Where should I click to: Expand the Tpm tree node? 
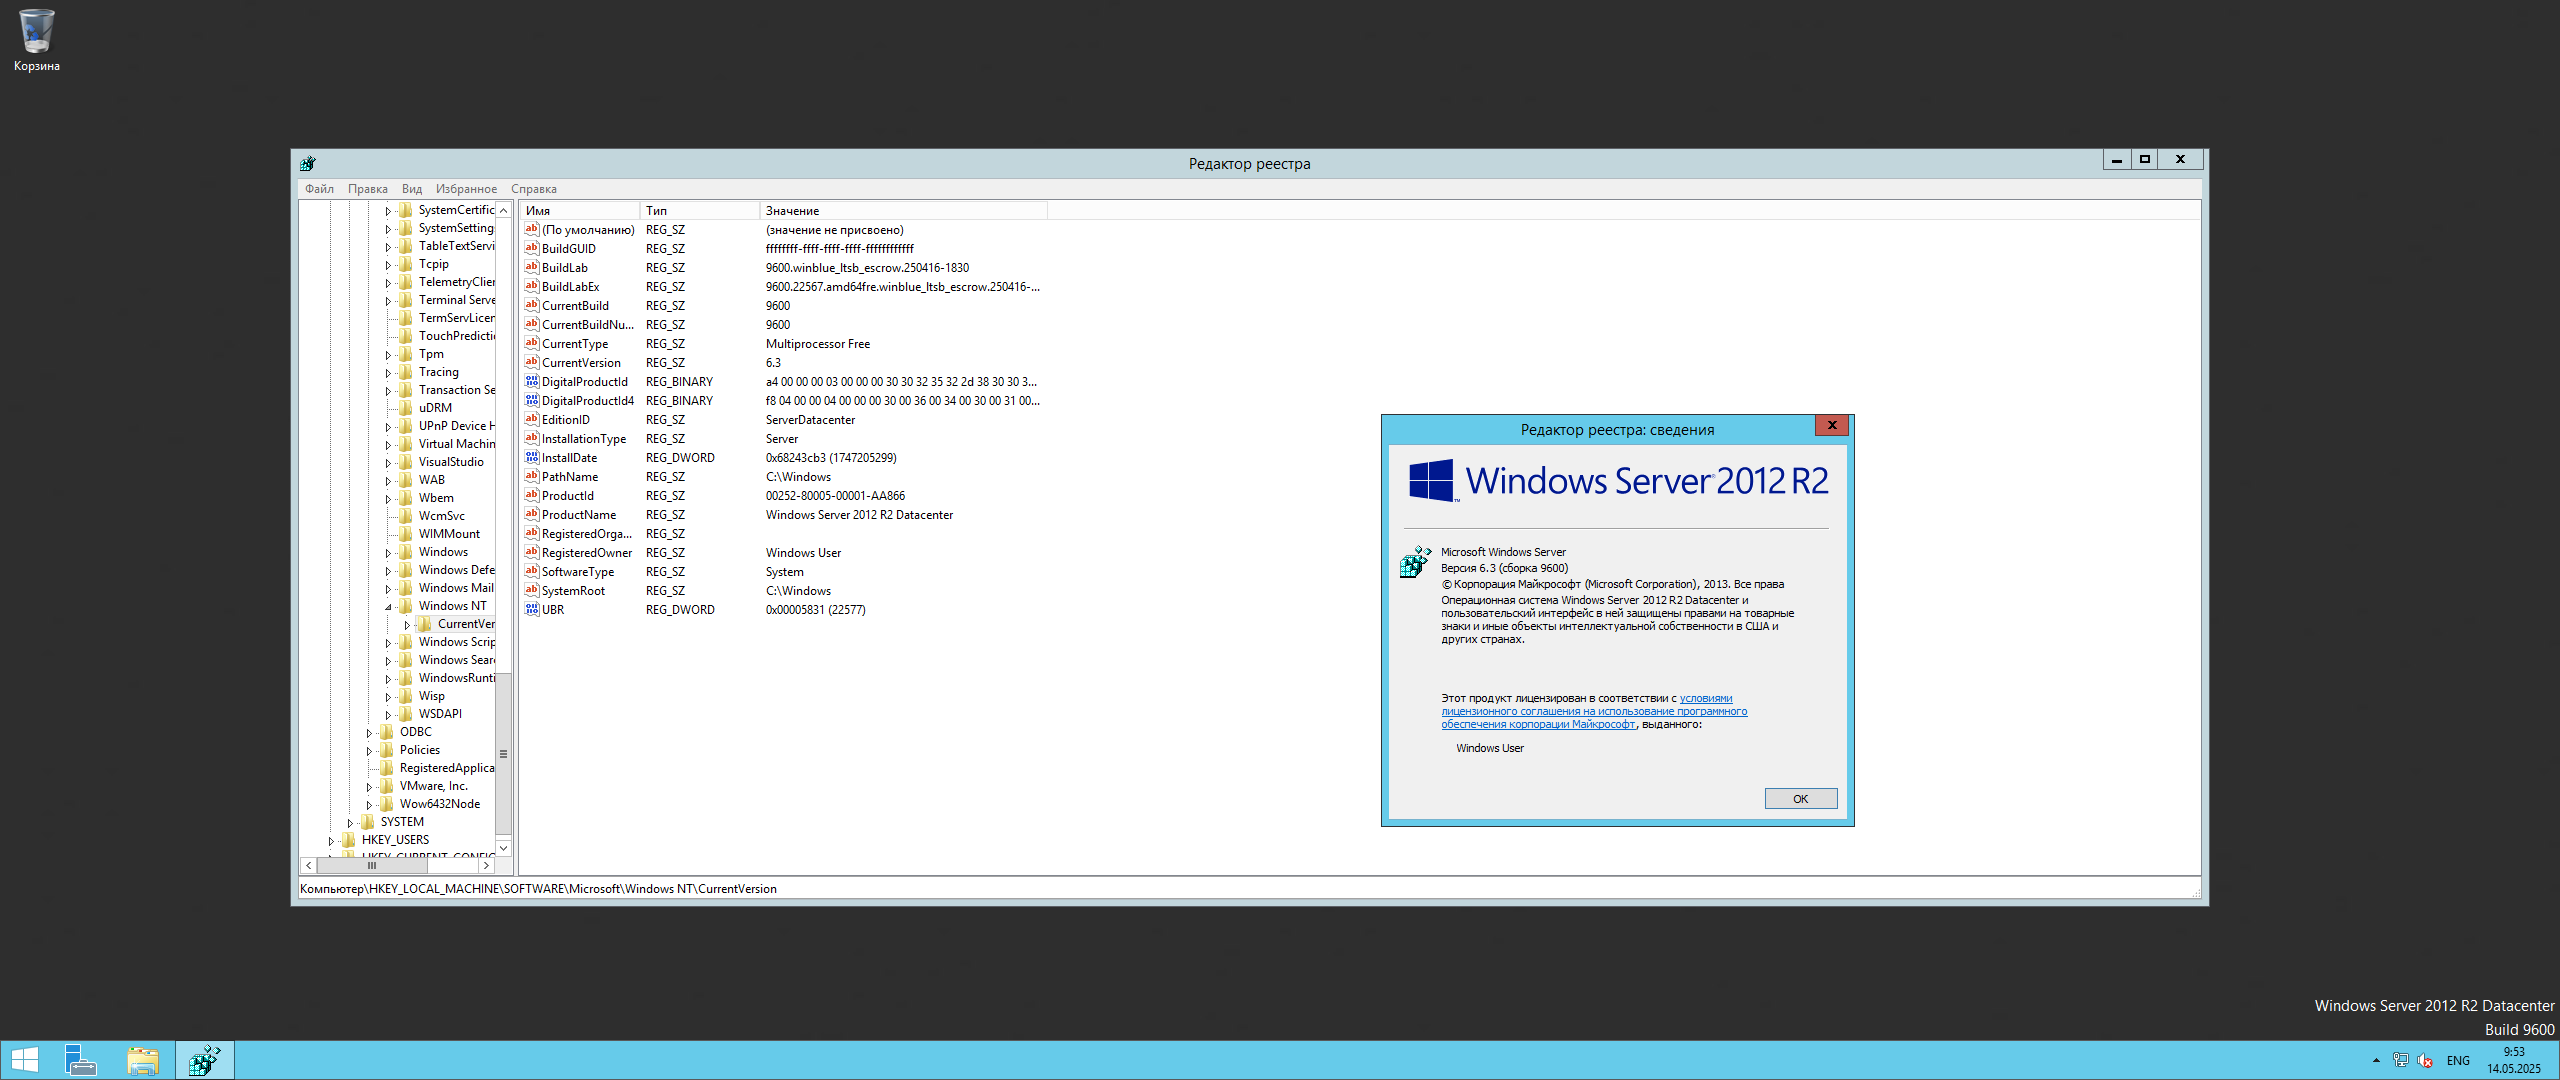[x=388, y=355]
